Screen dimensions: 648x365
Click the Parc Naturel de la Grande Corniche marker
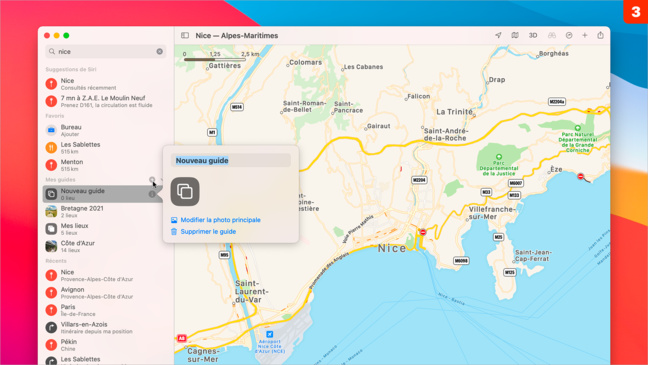coord(578,128)
